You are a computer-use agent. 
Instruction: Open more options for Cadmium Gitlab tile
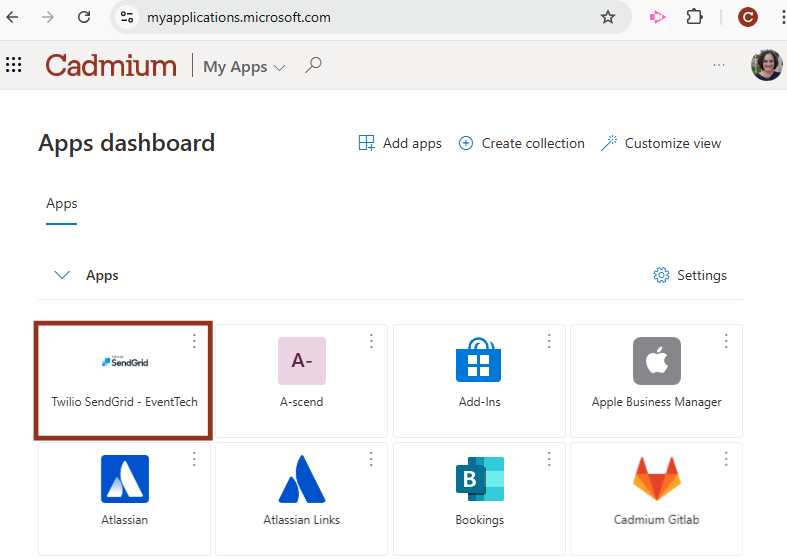pos(726,459)
